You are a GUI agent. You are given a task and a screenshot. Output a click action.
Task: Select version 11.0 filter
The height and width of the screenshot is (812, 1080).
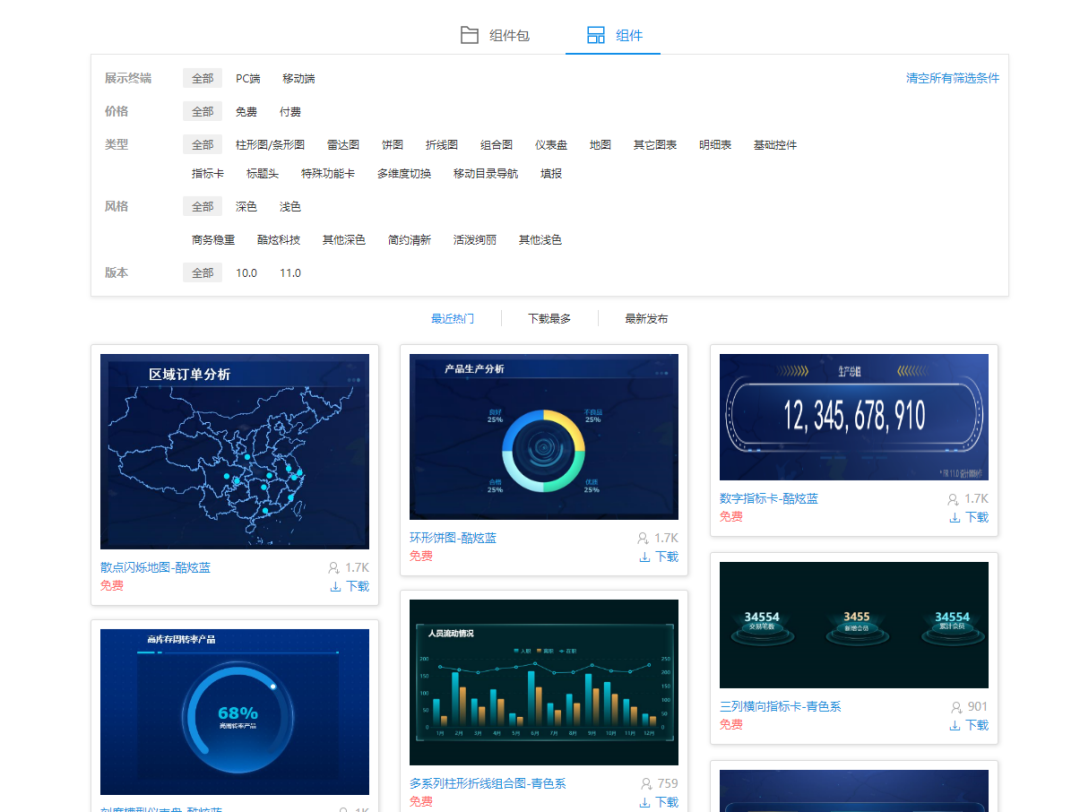click(x=290, y=272)
